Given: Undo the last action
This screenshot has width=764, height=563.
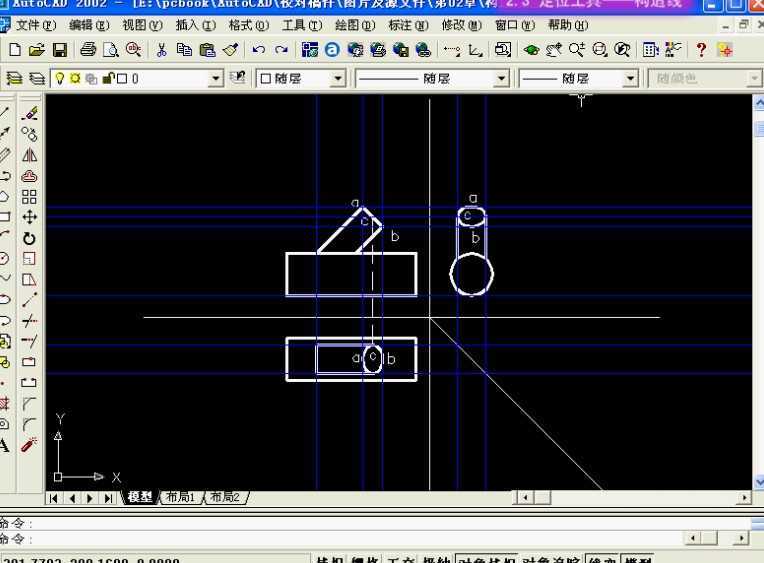Looking at the screenshot, I should point(259,50).
